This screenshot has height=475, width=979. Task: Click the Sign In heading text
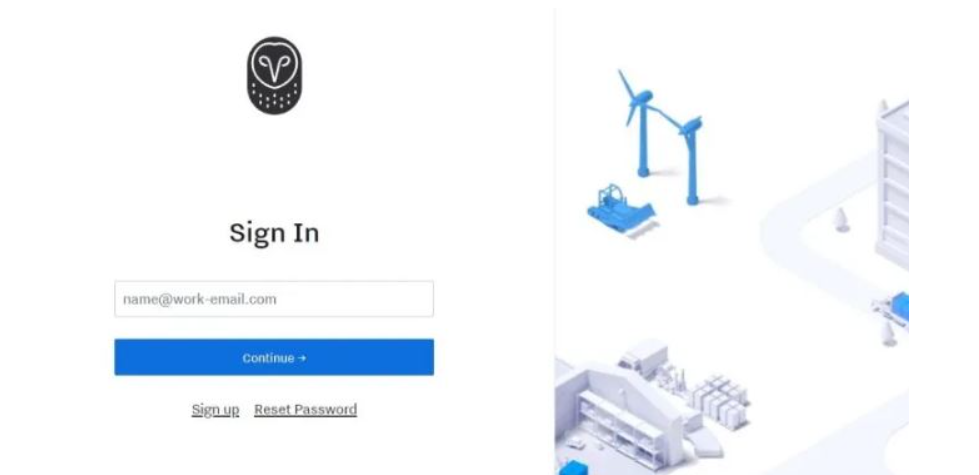click(274, 233)
